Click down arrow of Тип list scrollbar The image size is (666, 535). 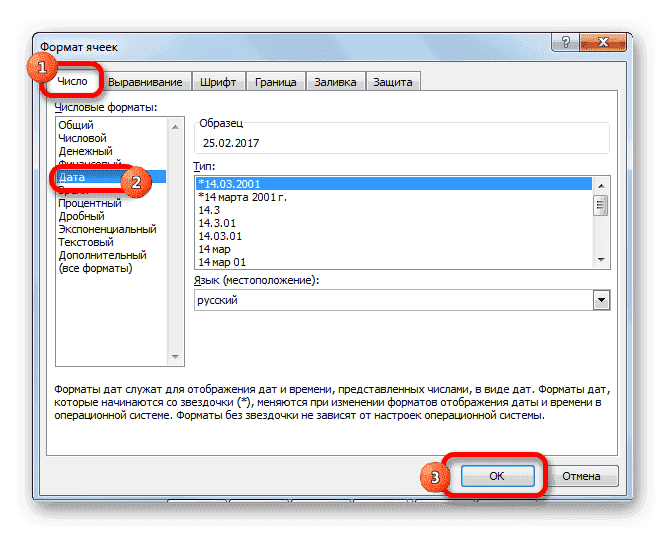pyautogui.click(x=601, y=259)
